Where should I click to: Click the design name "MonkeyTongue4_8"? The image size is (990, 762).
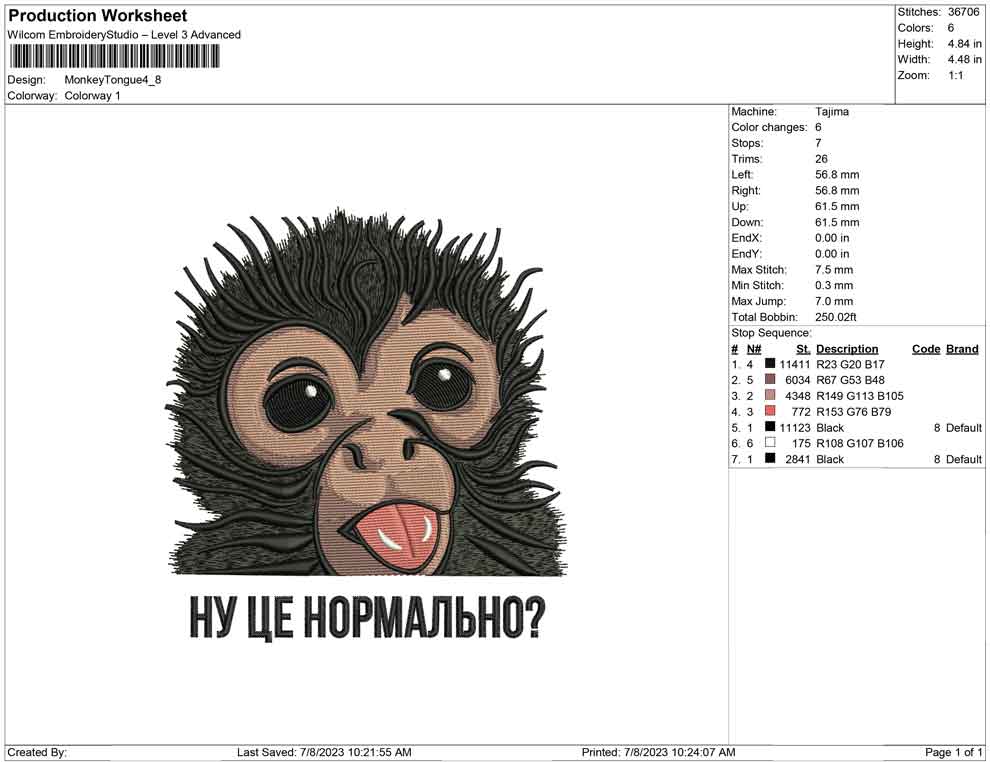coord(113,80)
